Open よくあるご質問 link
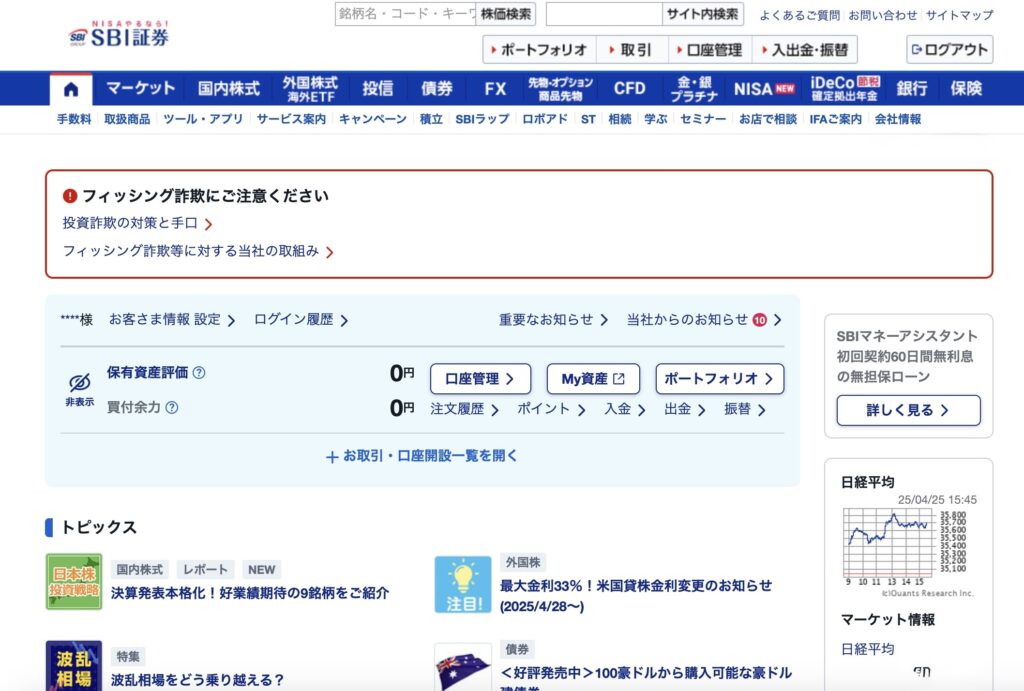The width and height of the screenshot is (1024, 691). pyautogui.click(x=799, y=15)
